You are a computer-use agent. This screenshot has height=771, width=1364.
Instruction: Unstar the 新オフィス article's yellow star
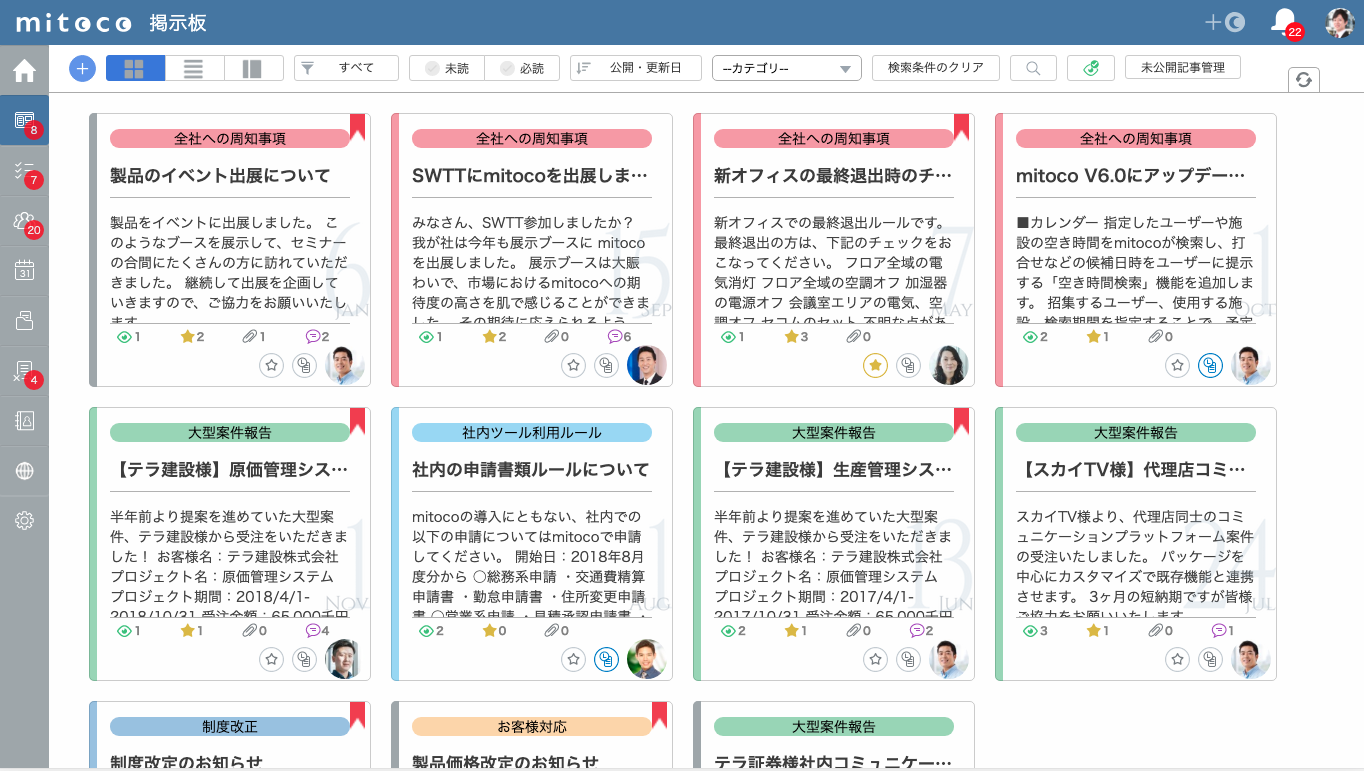coord(875,366)
